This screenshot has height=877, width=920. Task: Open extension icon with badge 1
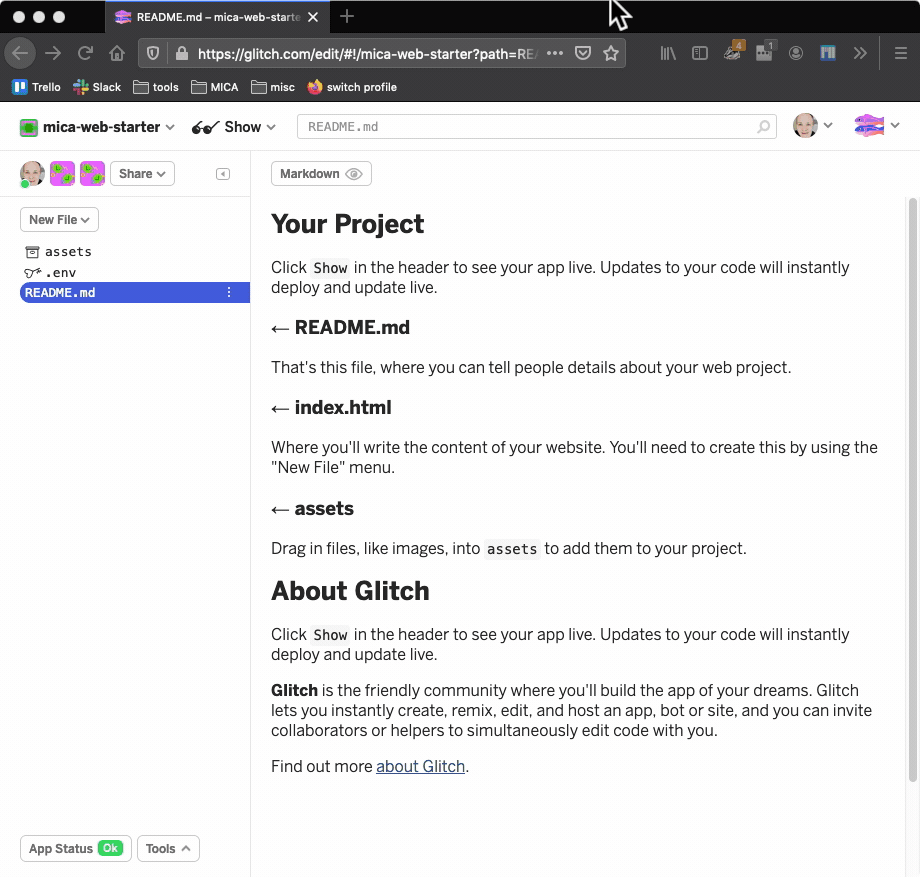765,52
